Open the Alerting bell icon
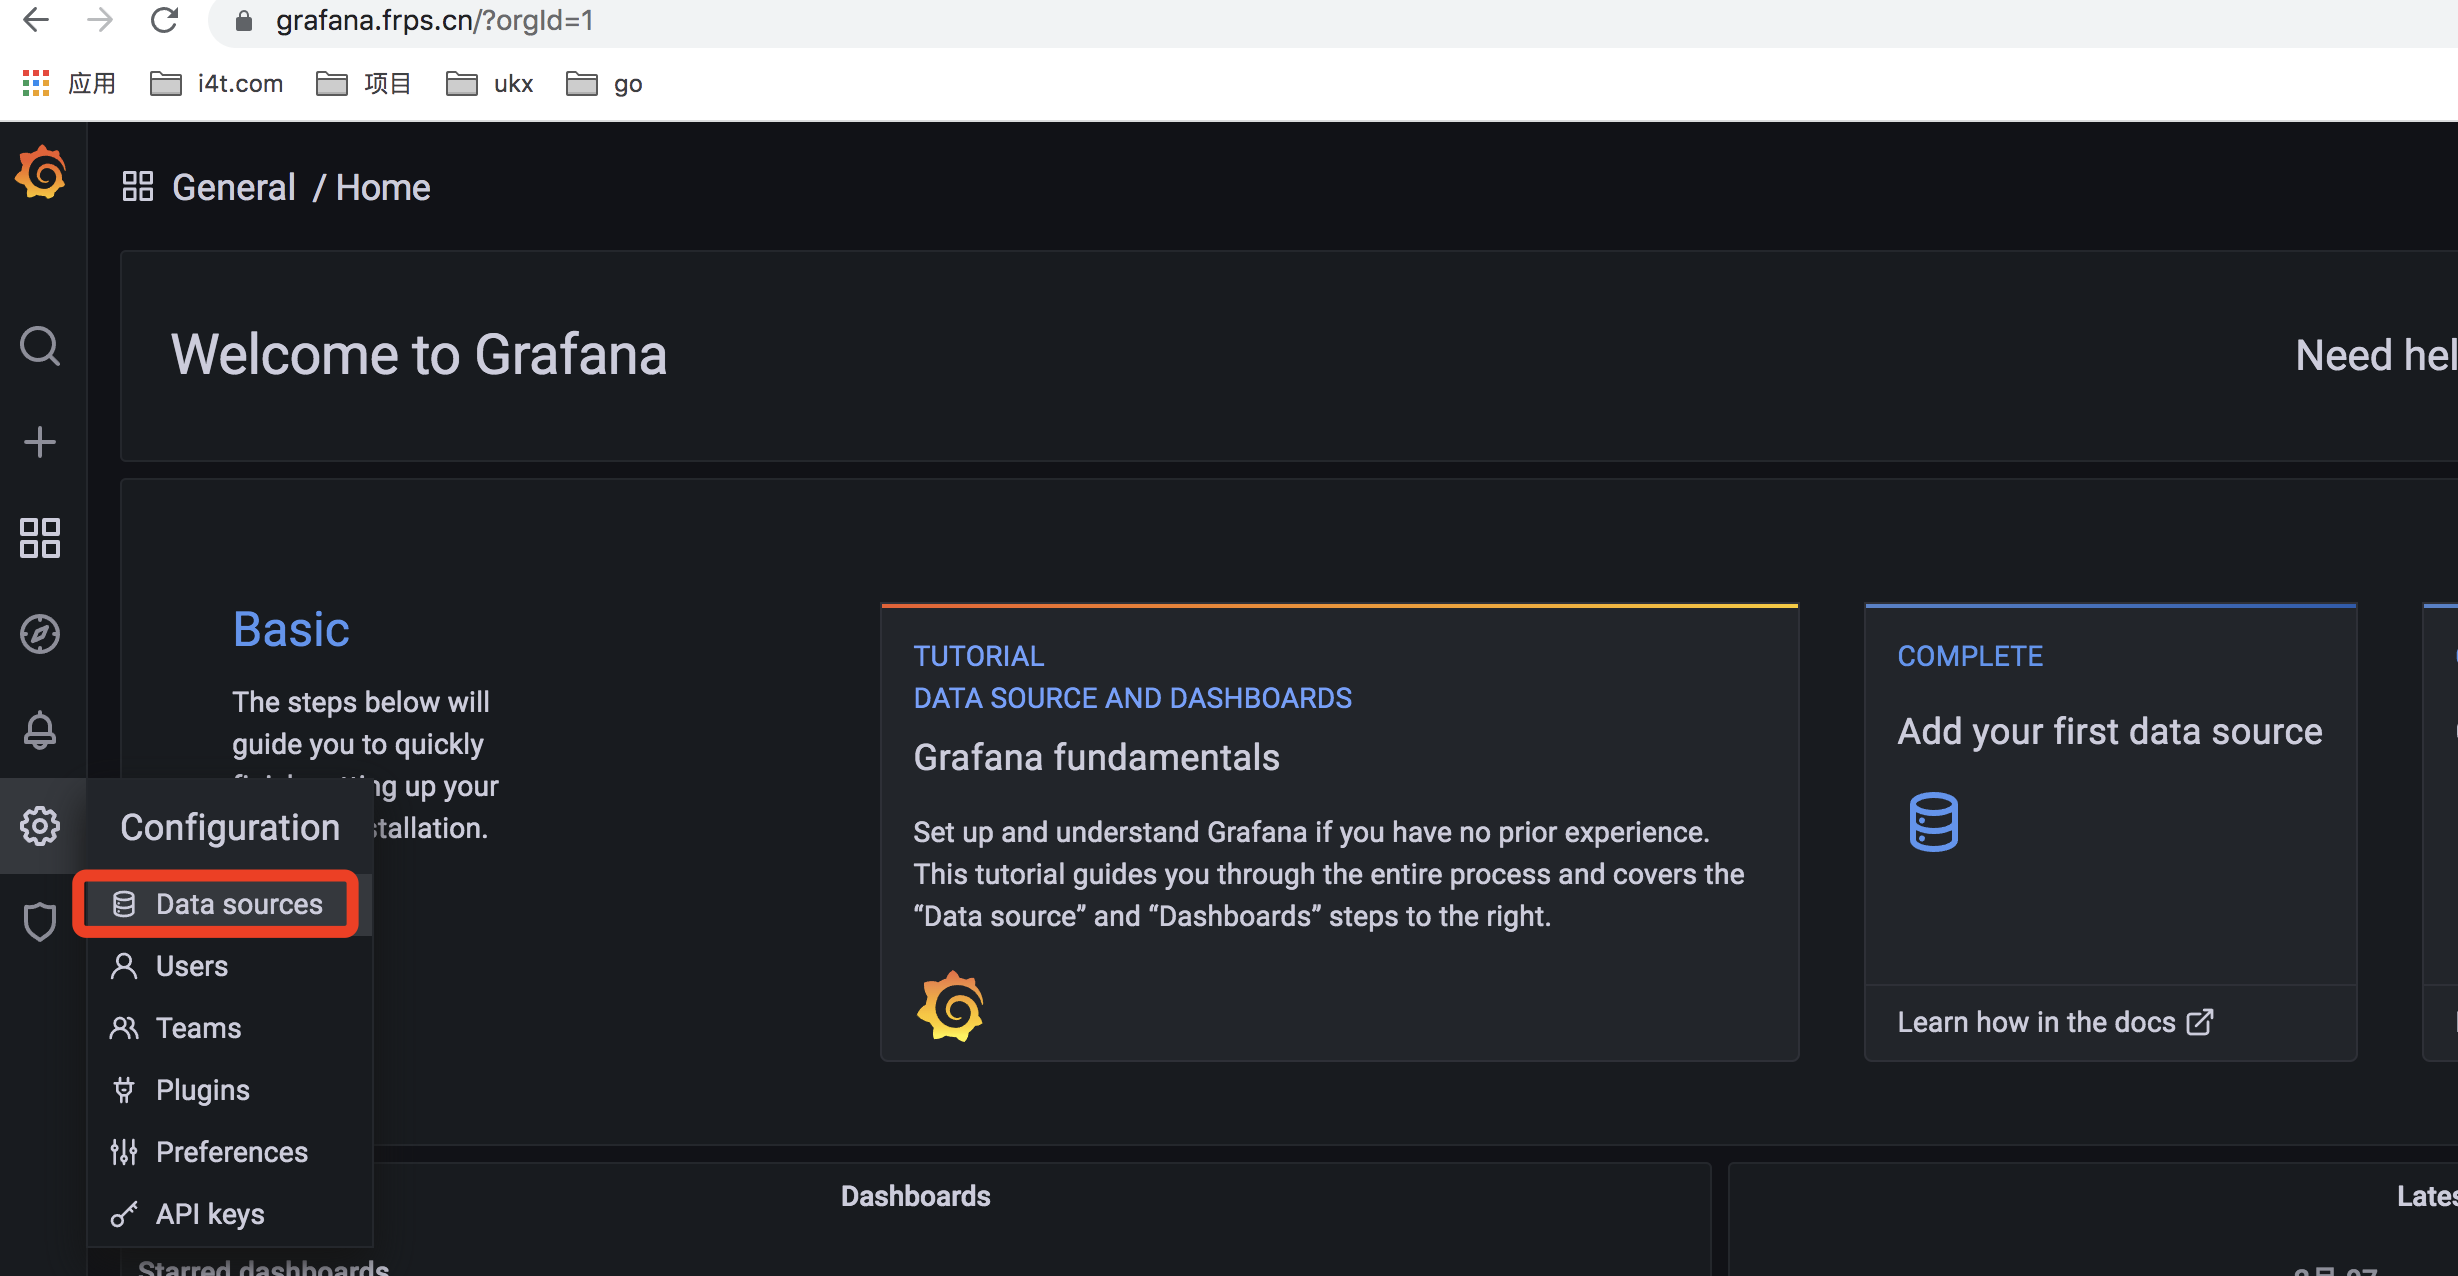The image size is (2458, 1276). pos(40,730)
